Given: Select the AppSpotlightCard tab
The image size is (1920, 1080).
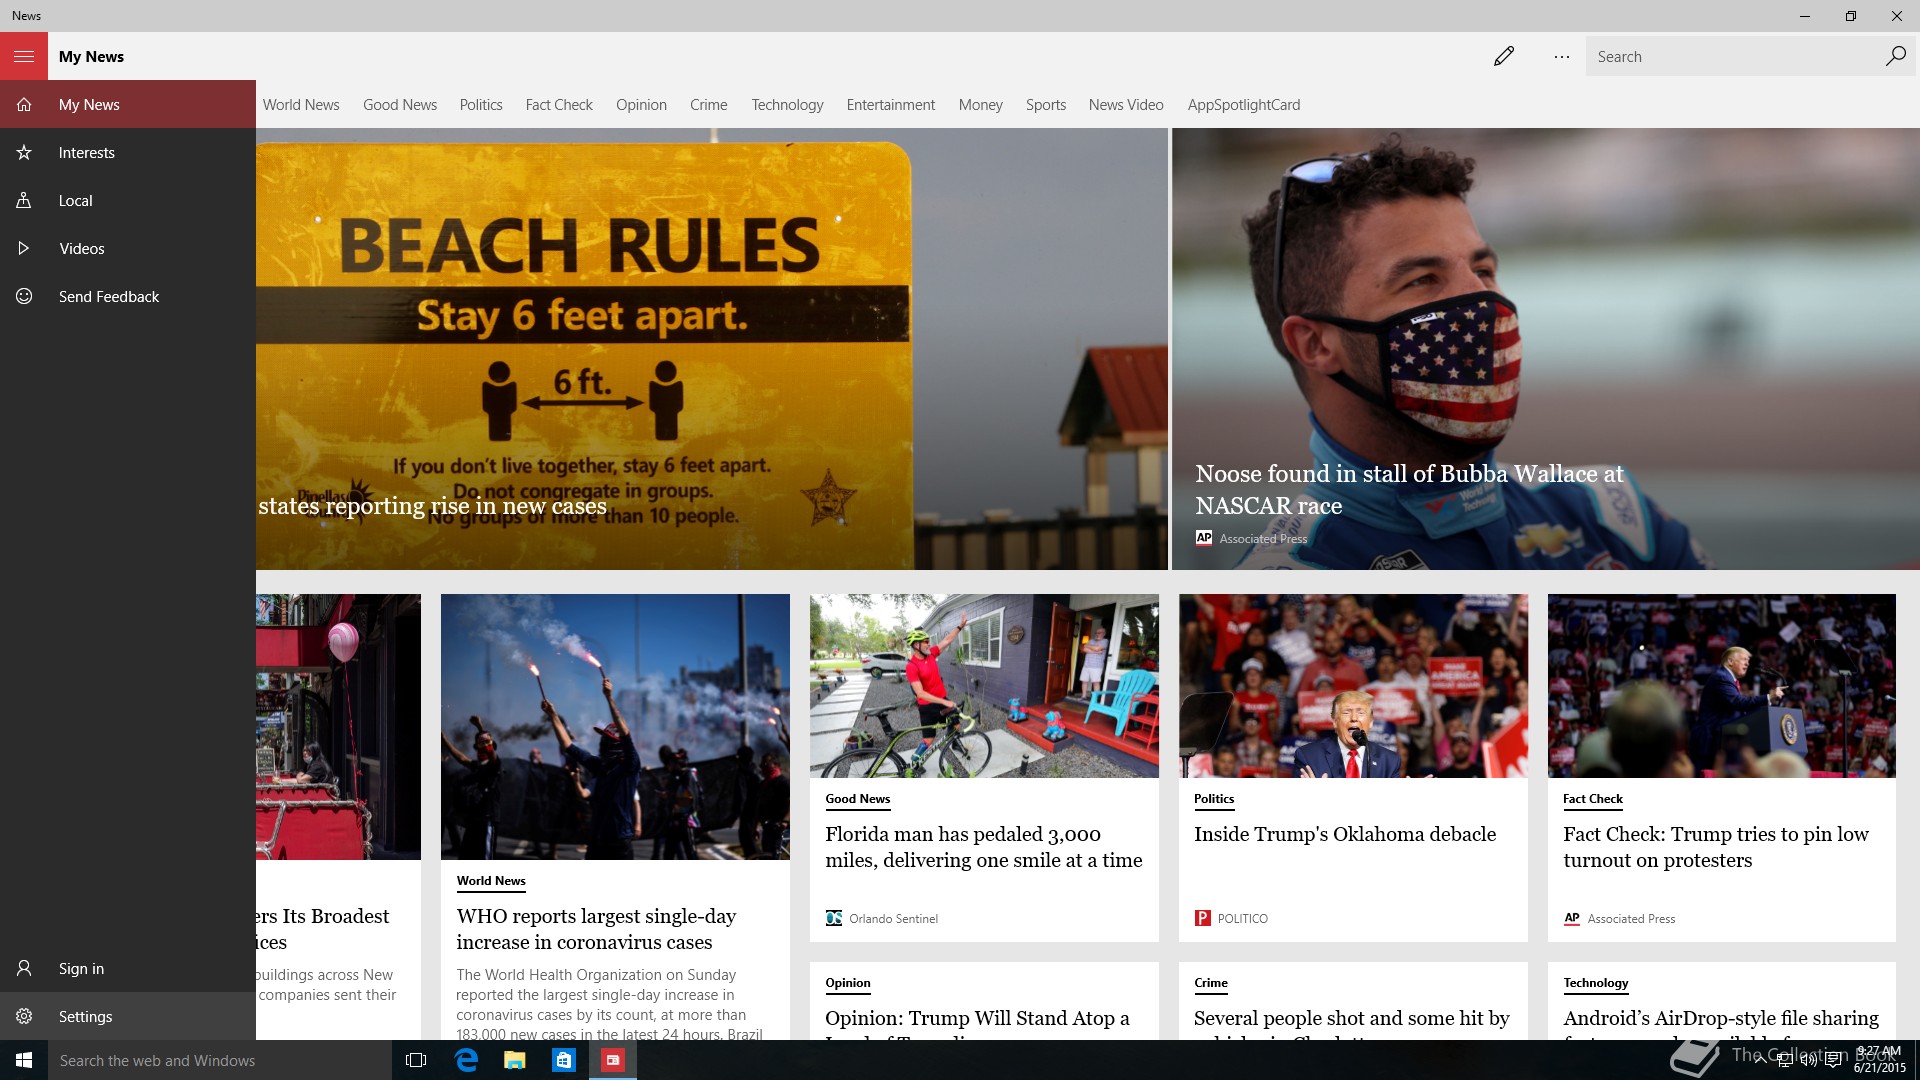Looking at the screenshot, I should coord(1244,105).
